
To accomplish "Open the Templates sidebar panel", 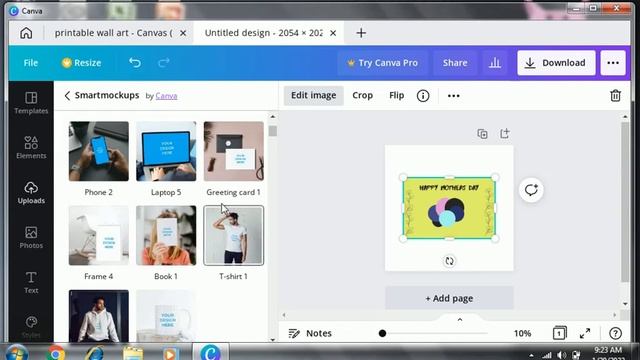I will pyautogui.click(x=31, y=103).
